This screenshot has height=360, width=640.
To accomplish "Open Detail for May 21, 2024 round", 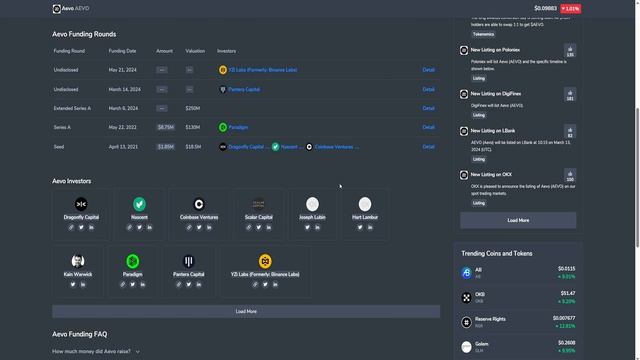I will 429,70.
